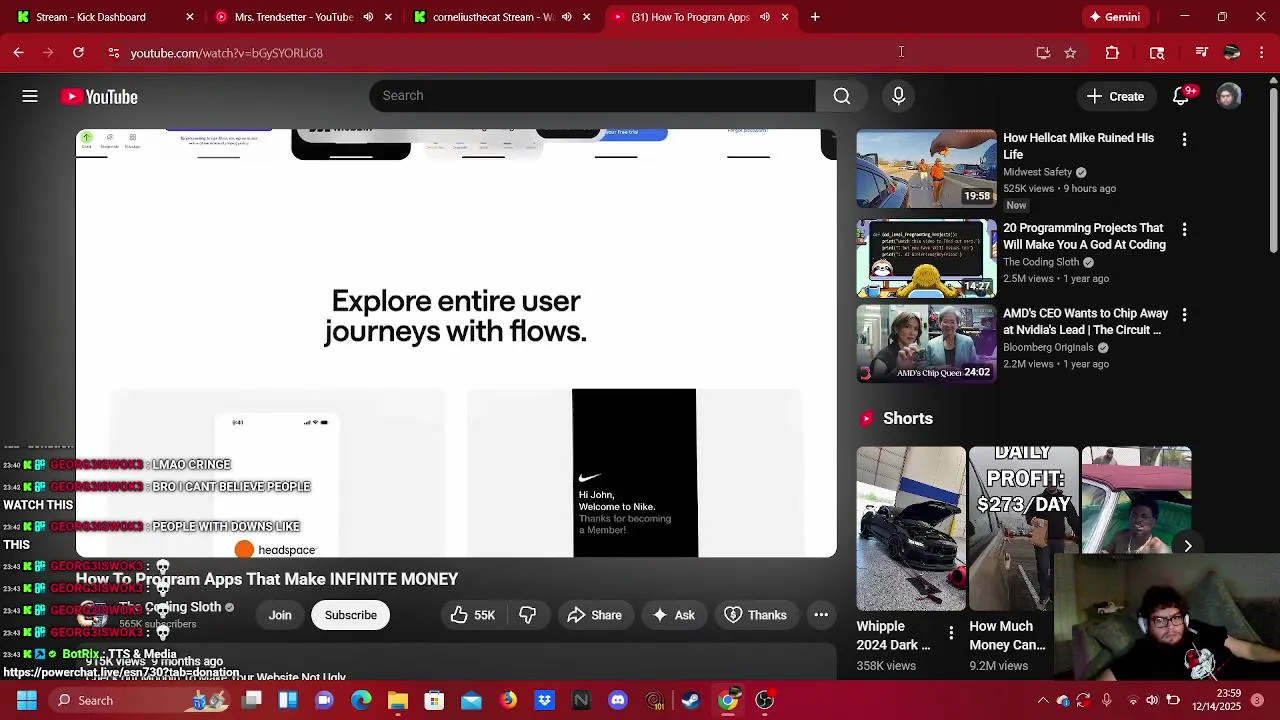Open the Chrome profile picture in toolbar
This screenshot has width=1280, height=720.
(1232, 53)
